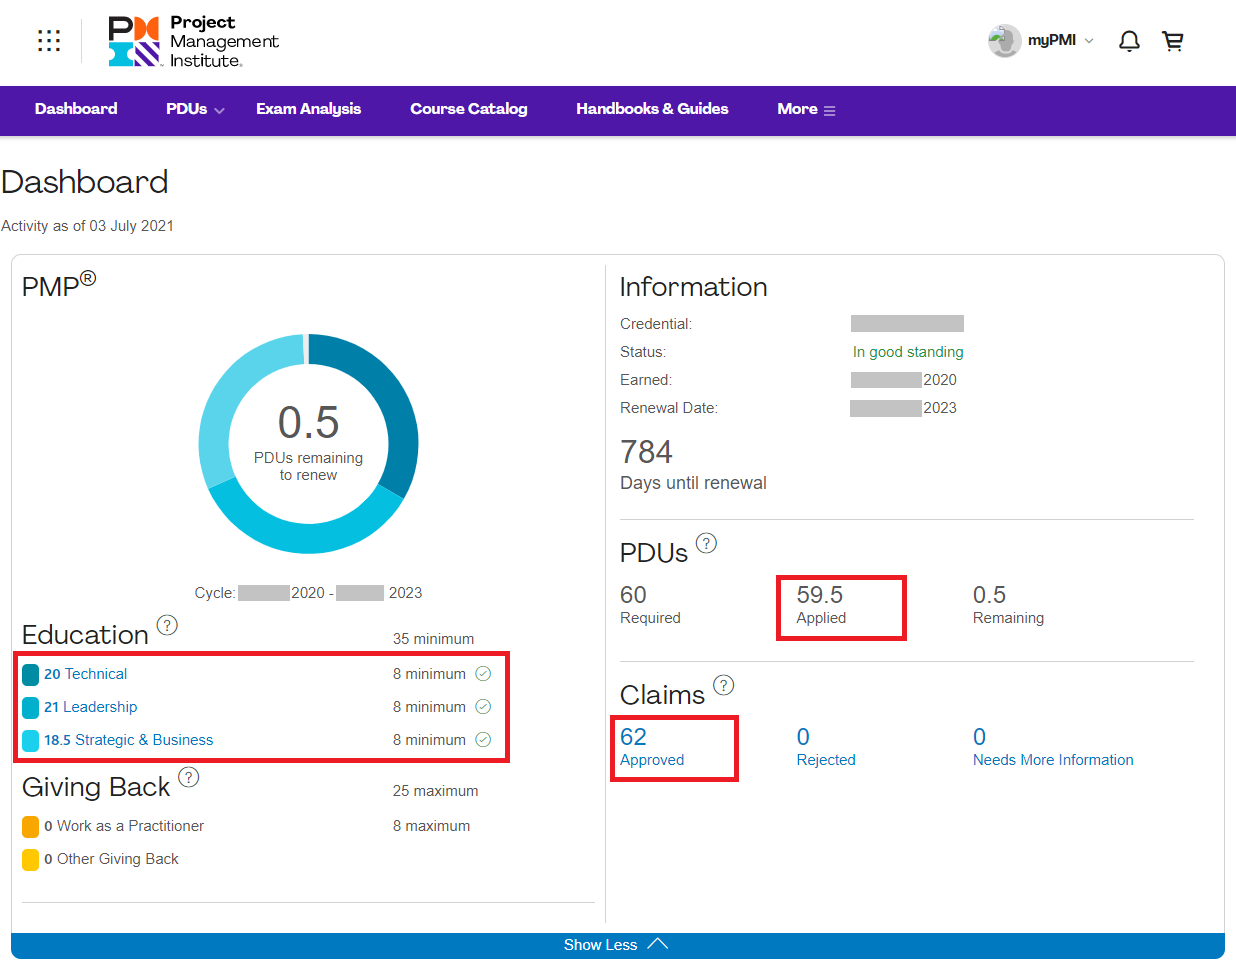Collapse the panel with Show Less
This screenshot has height=965, width=1236.
coord(616,945)
